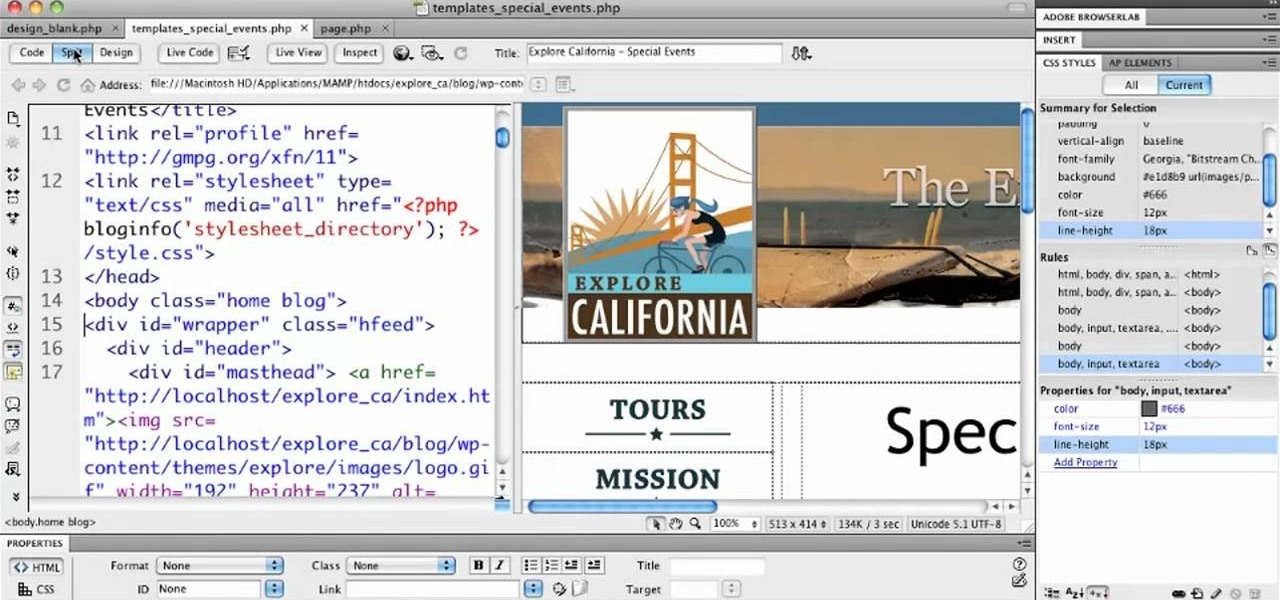Switch to AP Elements tab
The height and width of the screenshot is (600, 1280).
click(1139, 63)
